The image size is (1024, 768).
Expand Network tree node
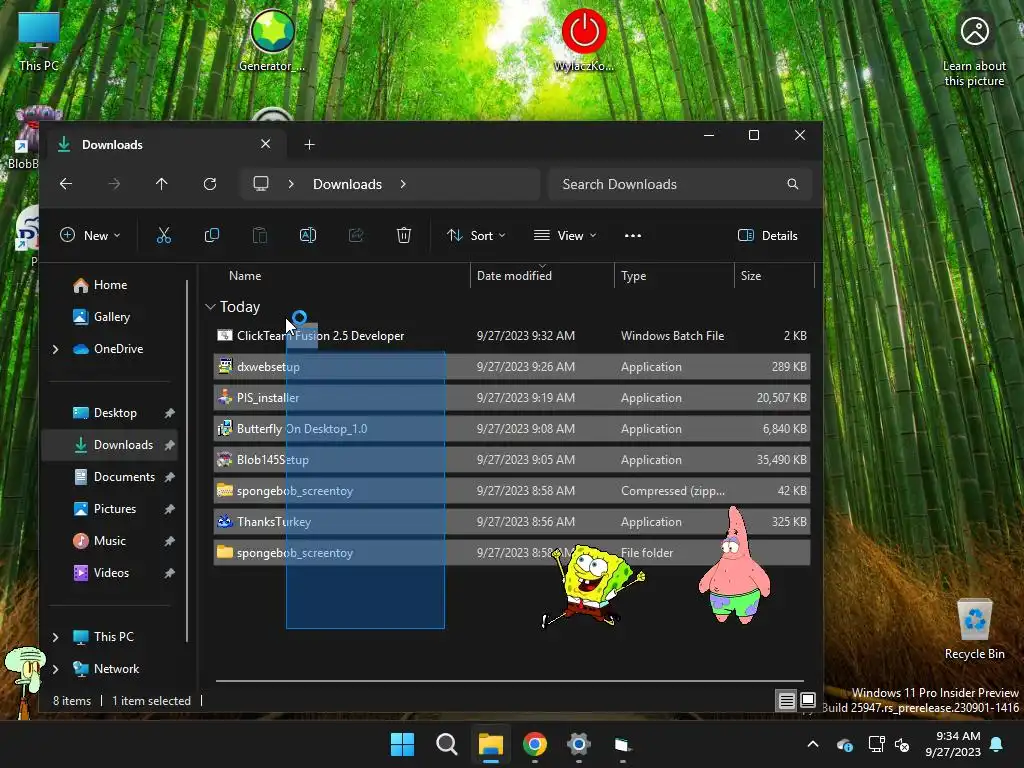pos(56,669)
